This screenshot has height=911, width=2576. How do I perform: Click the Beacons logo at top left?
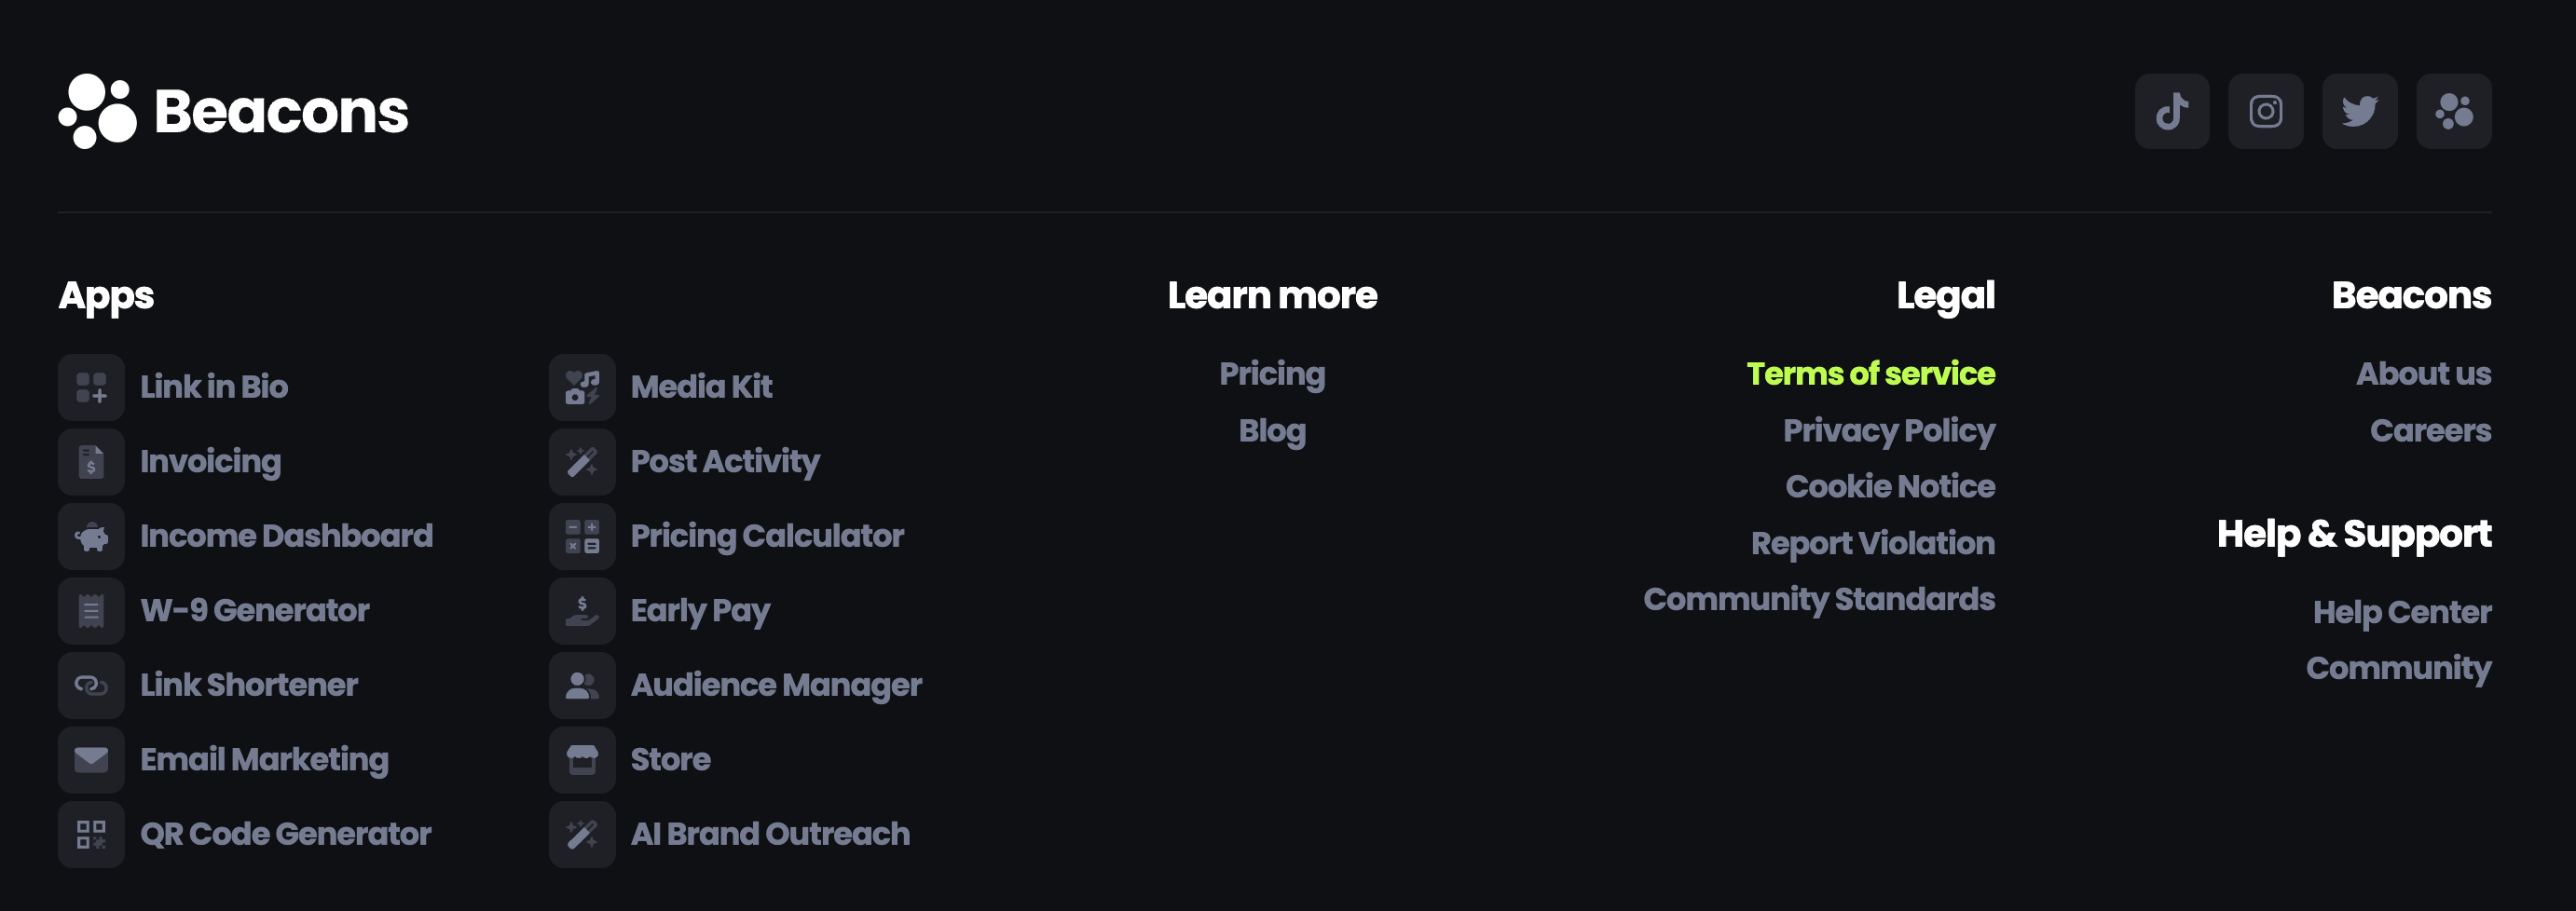(233, 111)
